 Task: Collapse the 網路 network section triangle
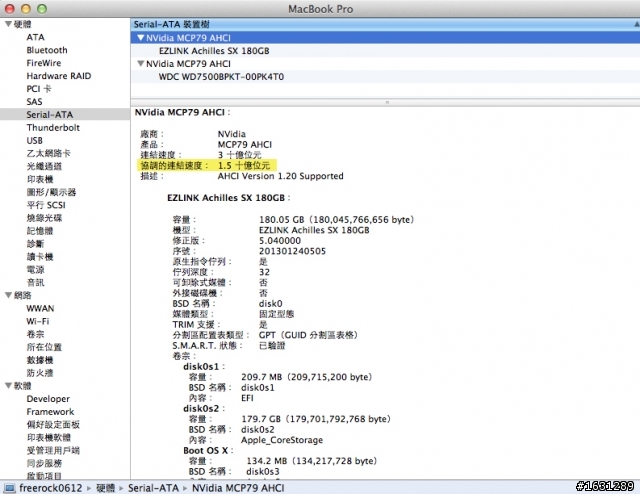coord(8,295)
